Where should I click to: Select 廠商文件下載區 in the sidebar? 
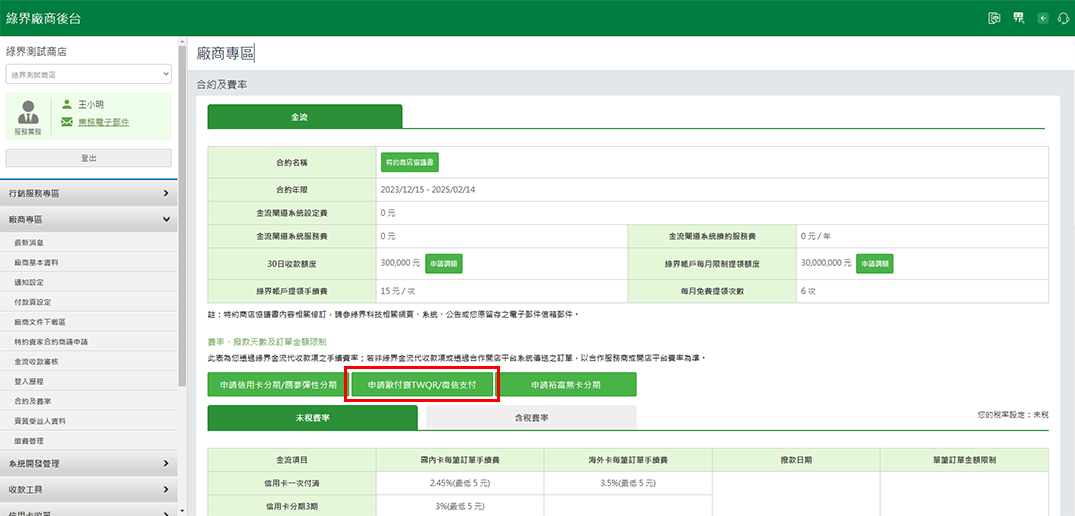coord(40,322)
